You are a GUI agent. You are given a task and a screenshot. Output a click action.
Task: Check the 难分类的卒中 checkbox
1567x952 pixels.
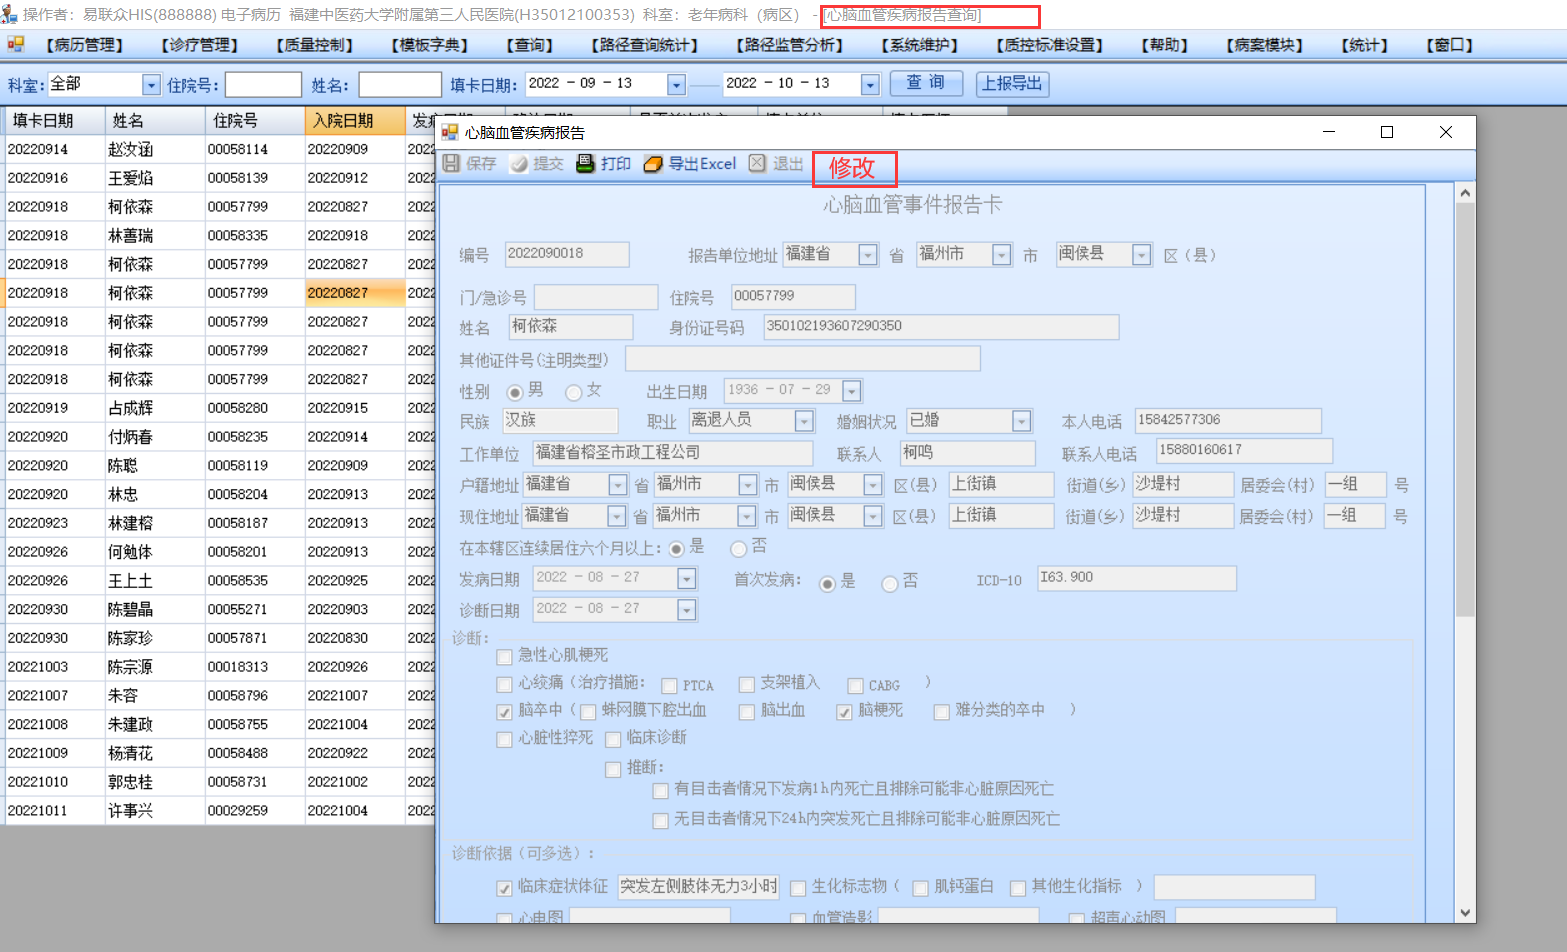pos(941,712)
